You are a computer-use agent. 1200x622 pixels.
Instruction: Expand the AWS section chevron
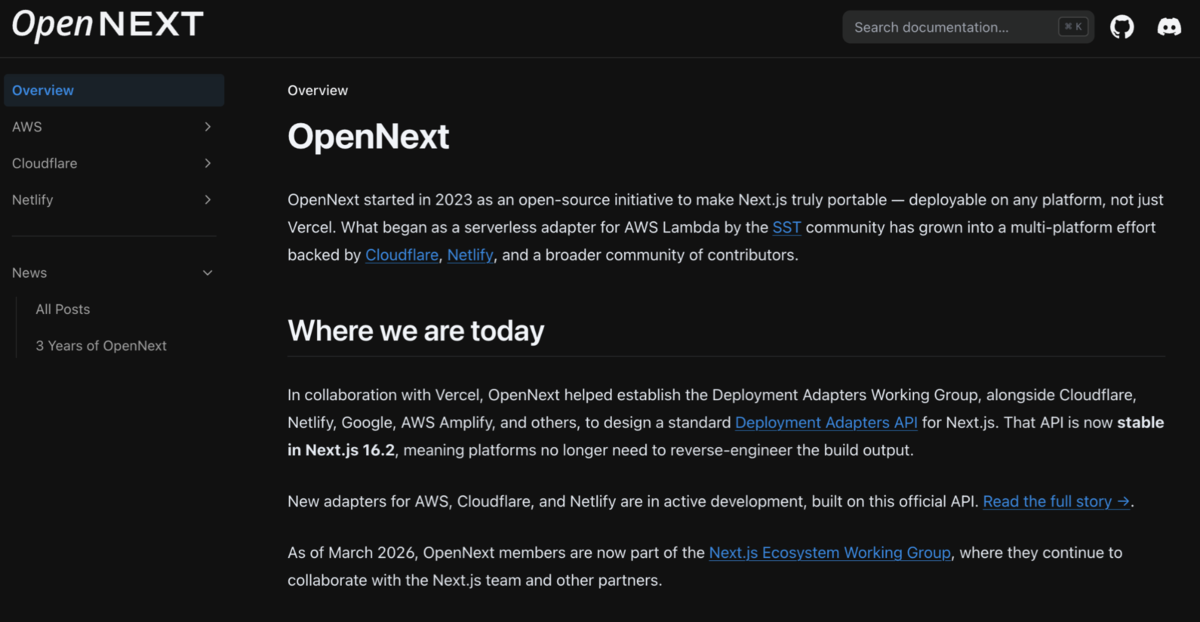pyautogui.click(x=207, y=127)
